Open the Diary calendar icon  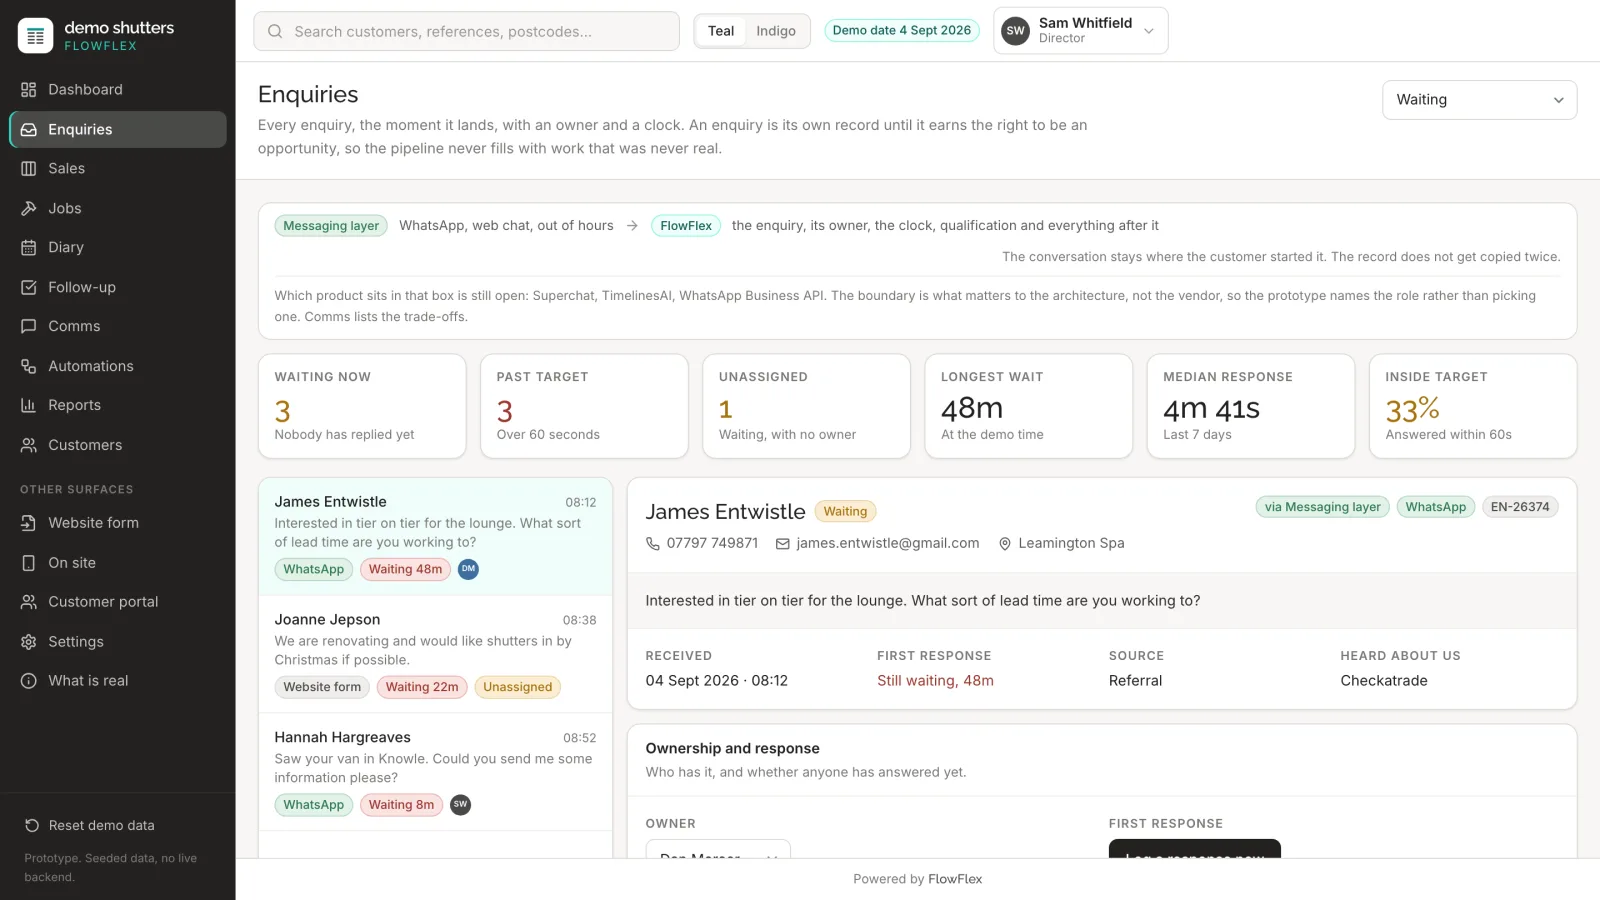pos(29,248)
